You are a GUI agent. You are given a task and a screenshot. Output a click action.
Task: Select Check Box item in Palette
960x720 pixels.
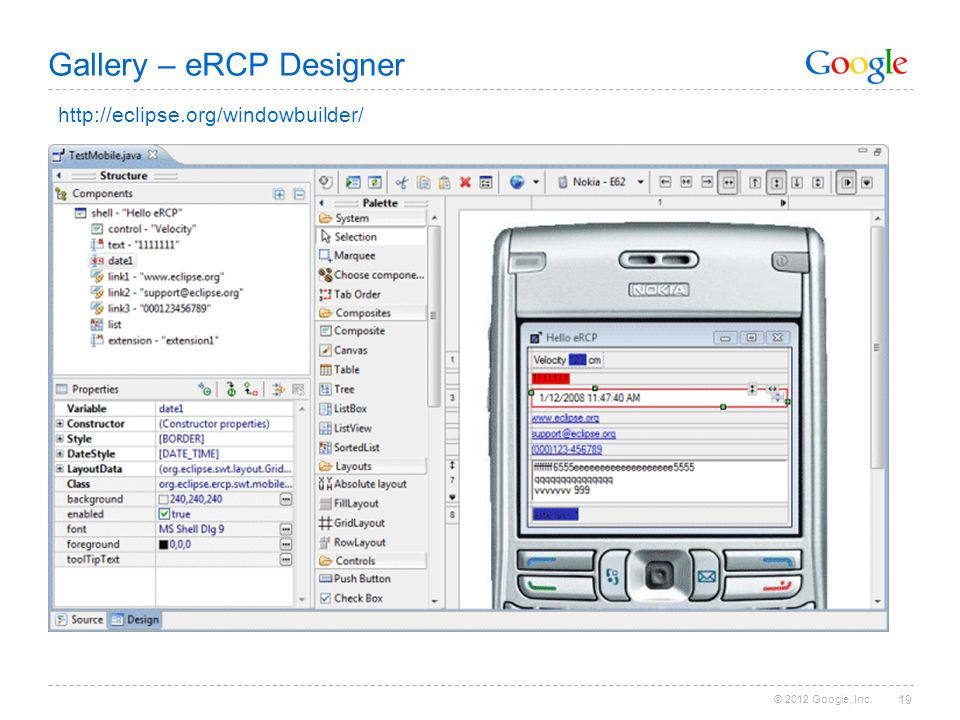pos(351,598)
